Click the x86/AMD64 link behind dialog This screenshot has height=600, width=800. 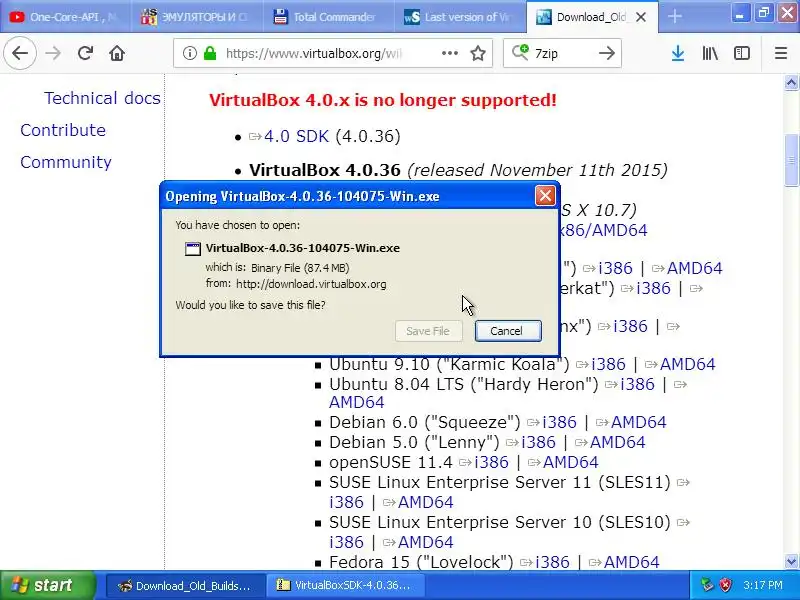[604, 230]
